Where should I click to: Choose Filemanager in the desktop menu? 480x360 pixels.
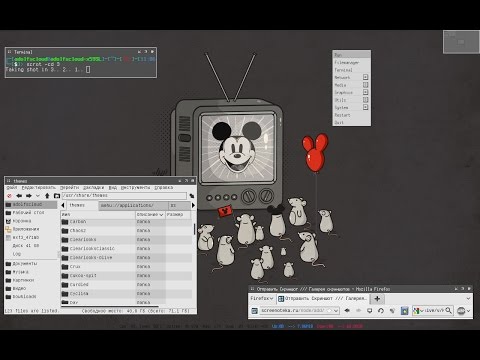(x=351, y=62)
